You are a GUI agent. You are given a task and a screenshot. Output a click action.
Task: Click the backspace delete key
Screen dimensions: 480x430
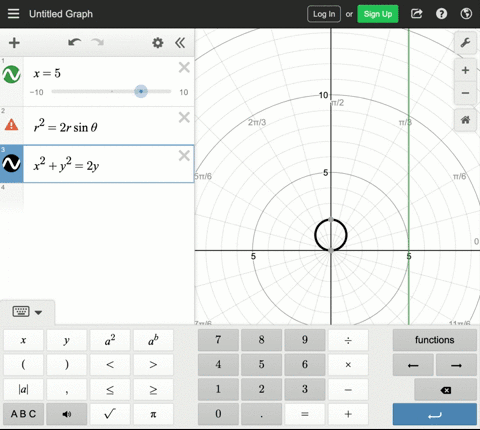[445, 390]
